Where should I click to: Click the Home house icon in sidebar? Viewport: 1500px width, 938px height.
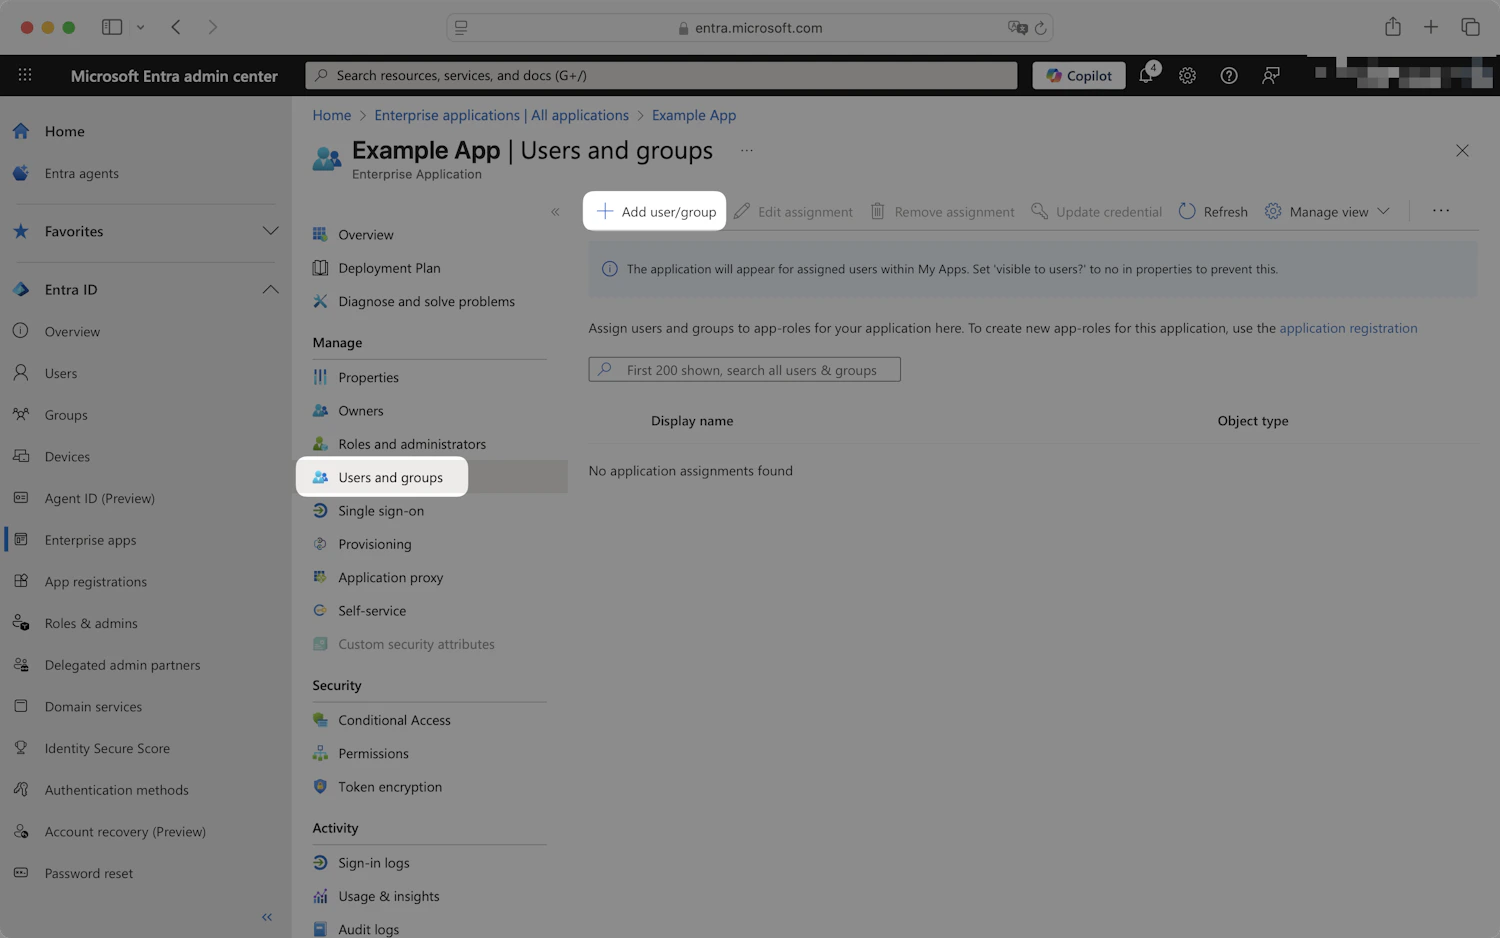pos(21,131)
